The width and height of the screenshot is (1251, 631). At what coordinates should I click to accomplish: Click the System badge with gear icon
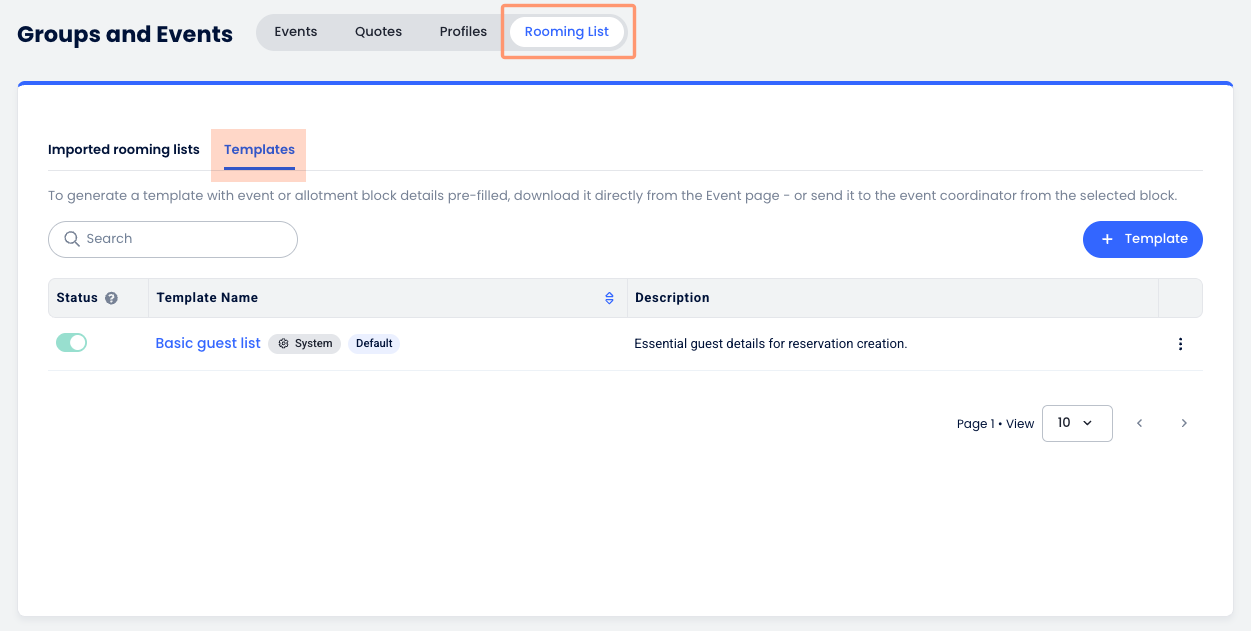(x=304, y=344)
